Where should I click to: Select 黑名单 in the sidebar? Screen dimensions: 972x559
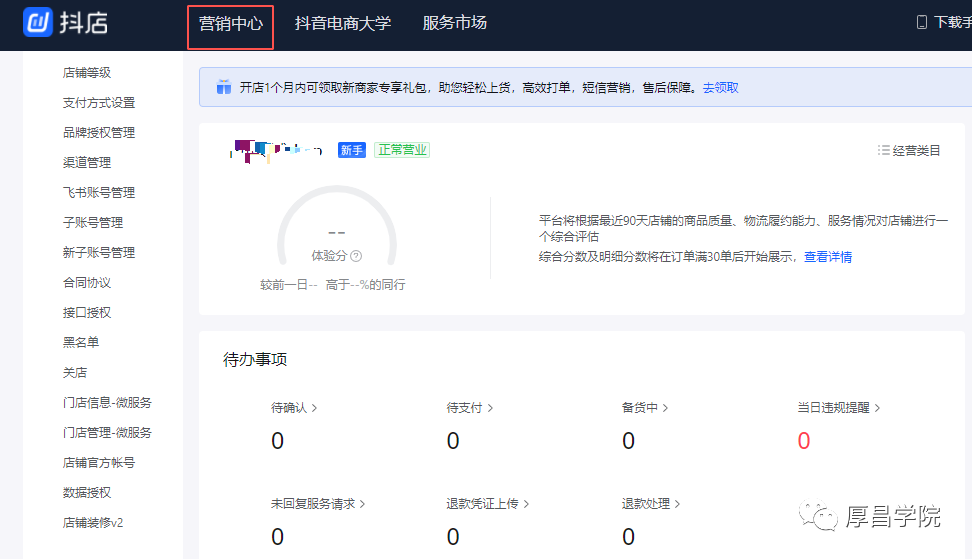(x=81, y=342)
